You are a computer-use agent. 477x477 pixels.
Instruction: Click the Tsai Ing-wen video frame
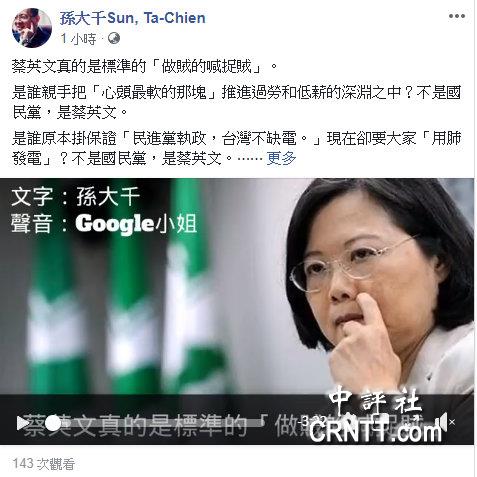tap(237, 297)
